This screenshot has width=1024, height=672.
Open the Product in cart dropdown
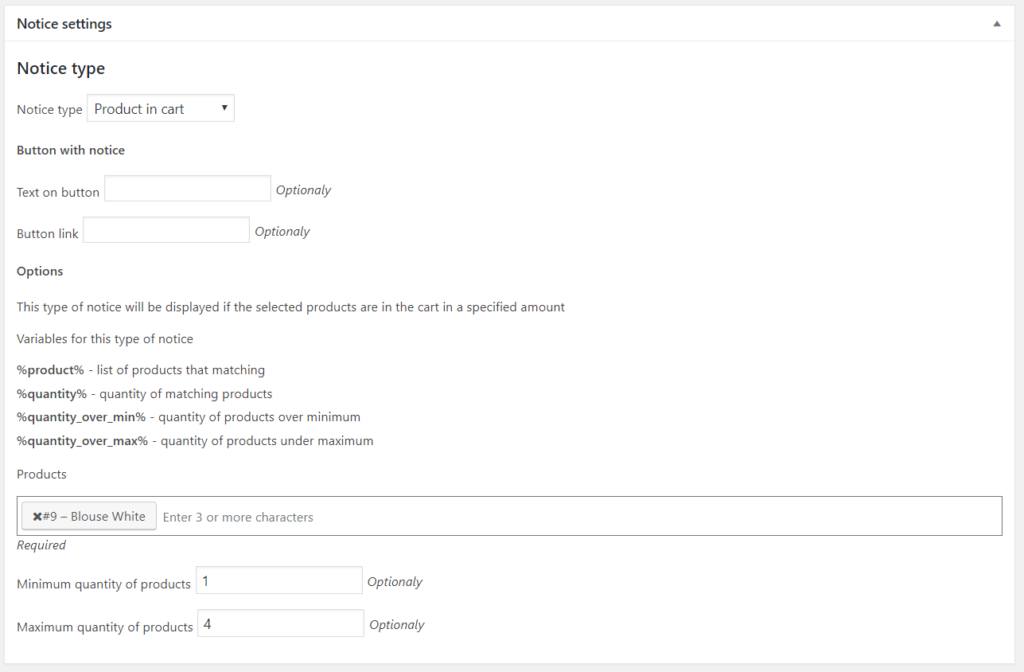point(161,108)
